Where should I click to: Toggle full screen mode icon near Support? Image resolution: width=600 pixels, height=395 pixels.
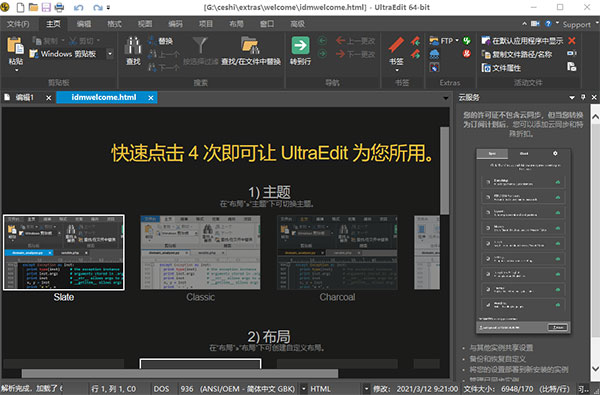coord(535,24)
